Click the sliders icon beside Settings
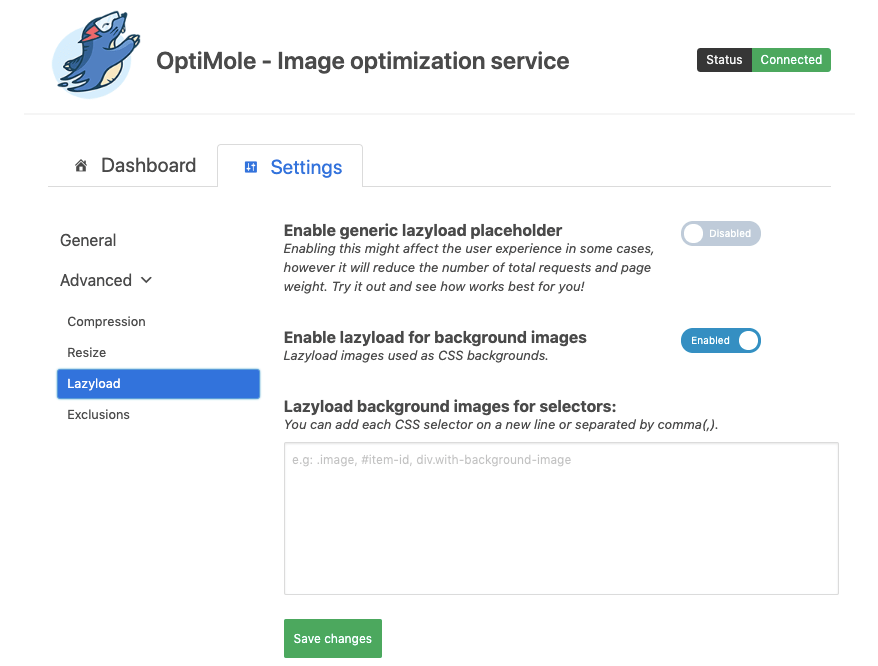 tap(251, 167)
